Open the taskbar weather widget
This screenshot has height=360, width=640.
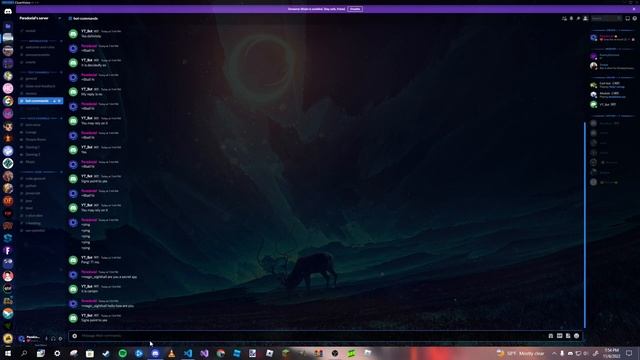click(x=520, y=353)
